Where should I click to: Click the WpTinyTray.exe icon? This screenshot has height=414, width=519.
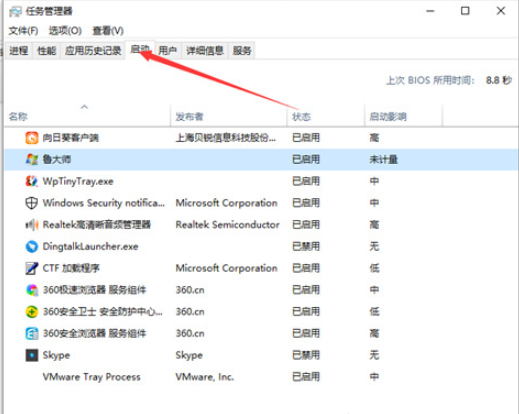(32, 181)
